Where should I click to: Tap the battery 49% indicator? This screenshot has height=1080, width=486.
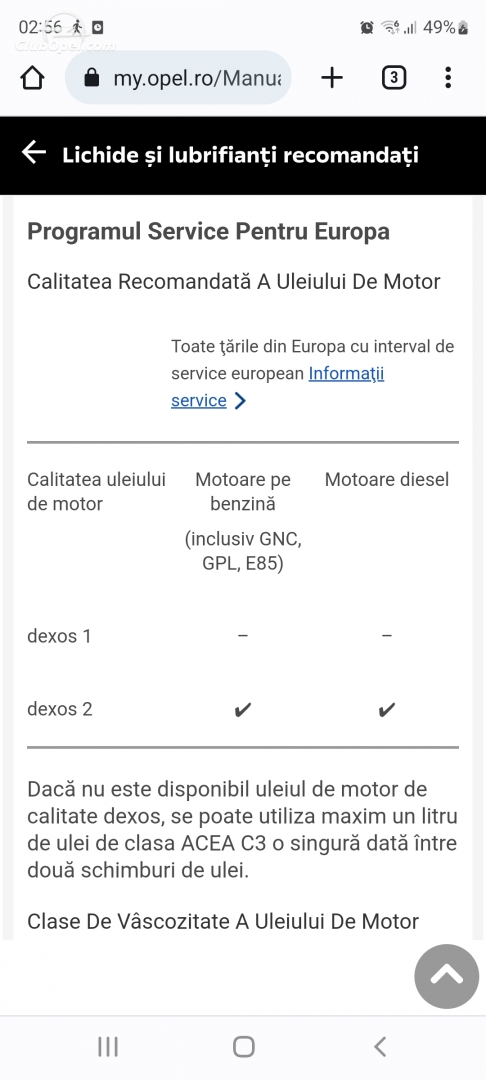point(447,28)
